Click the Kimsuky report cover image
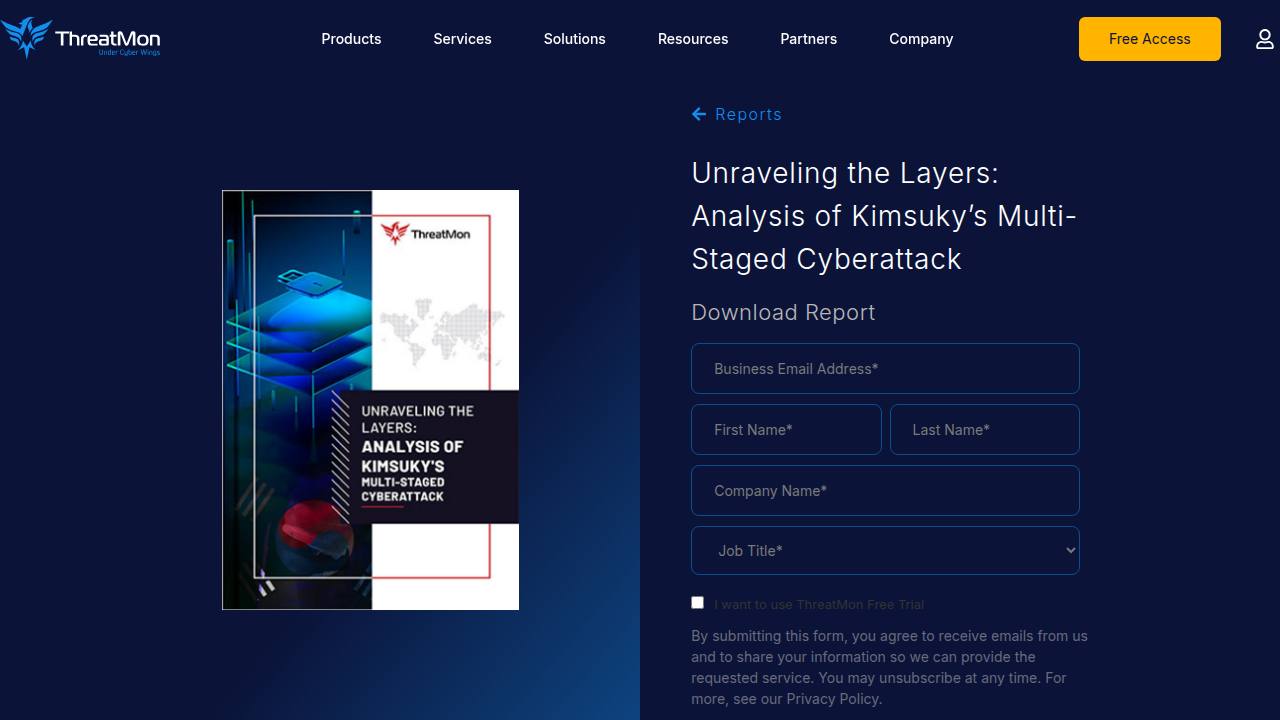 coord(370,400)
